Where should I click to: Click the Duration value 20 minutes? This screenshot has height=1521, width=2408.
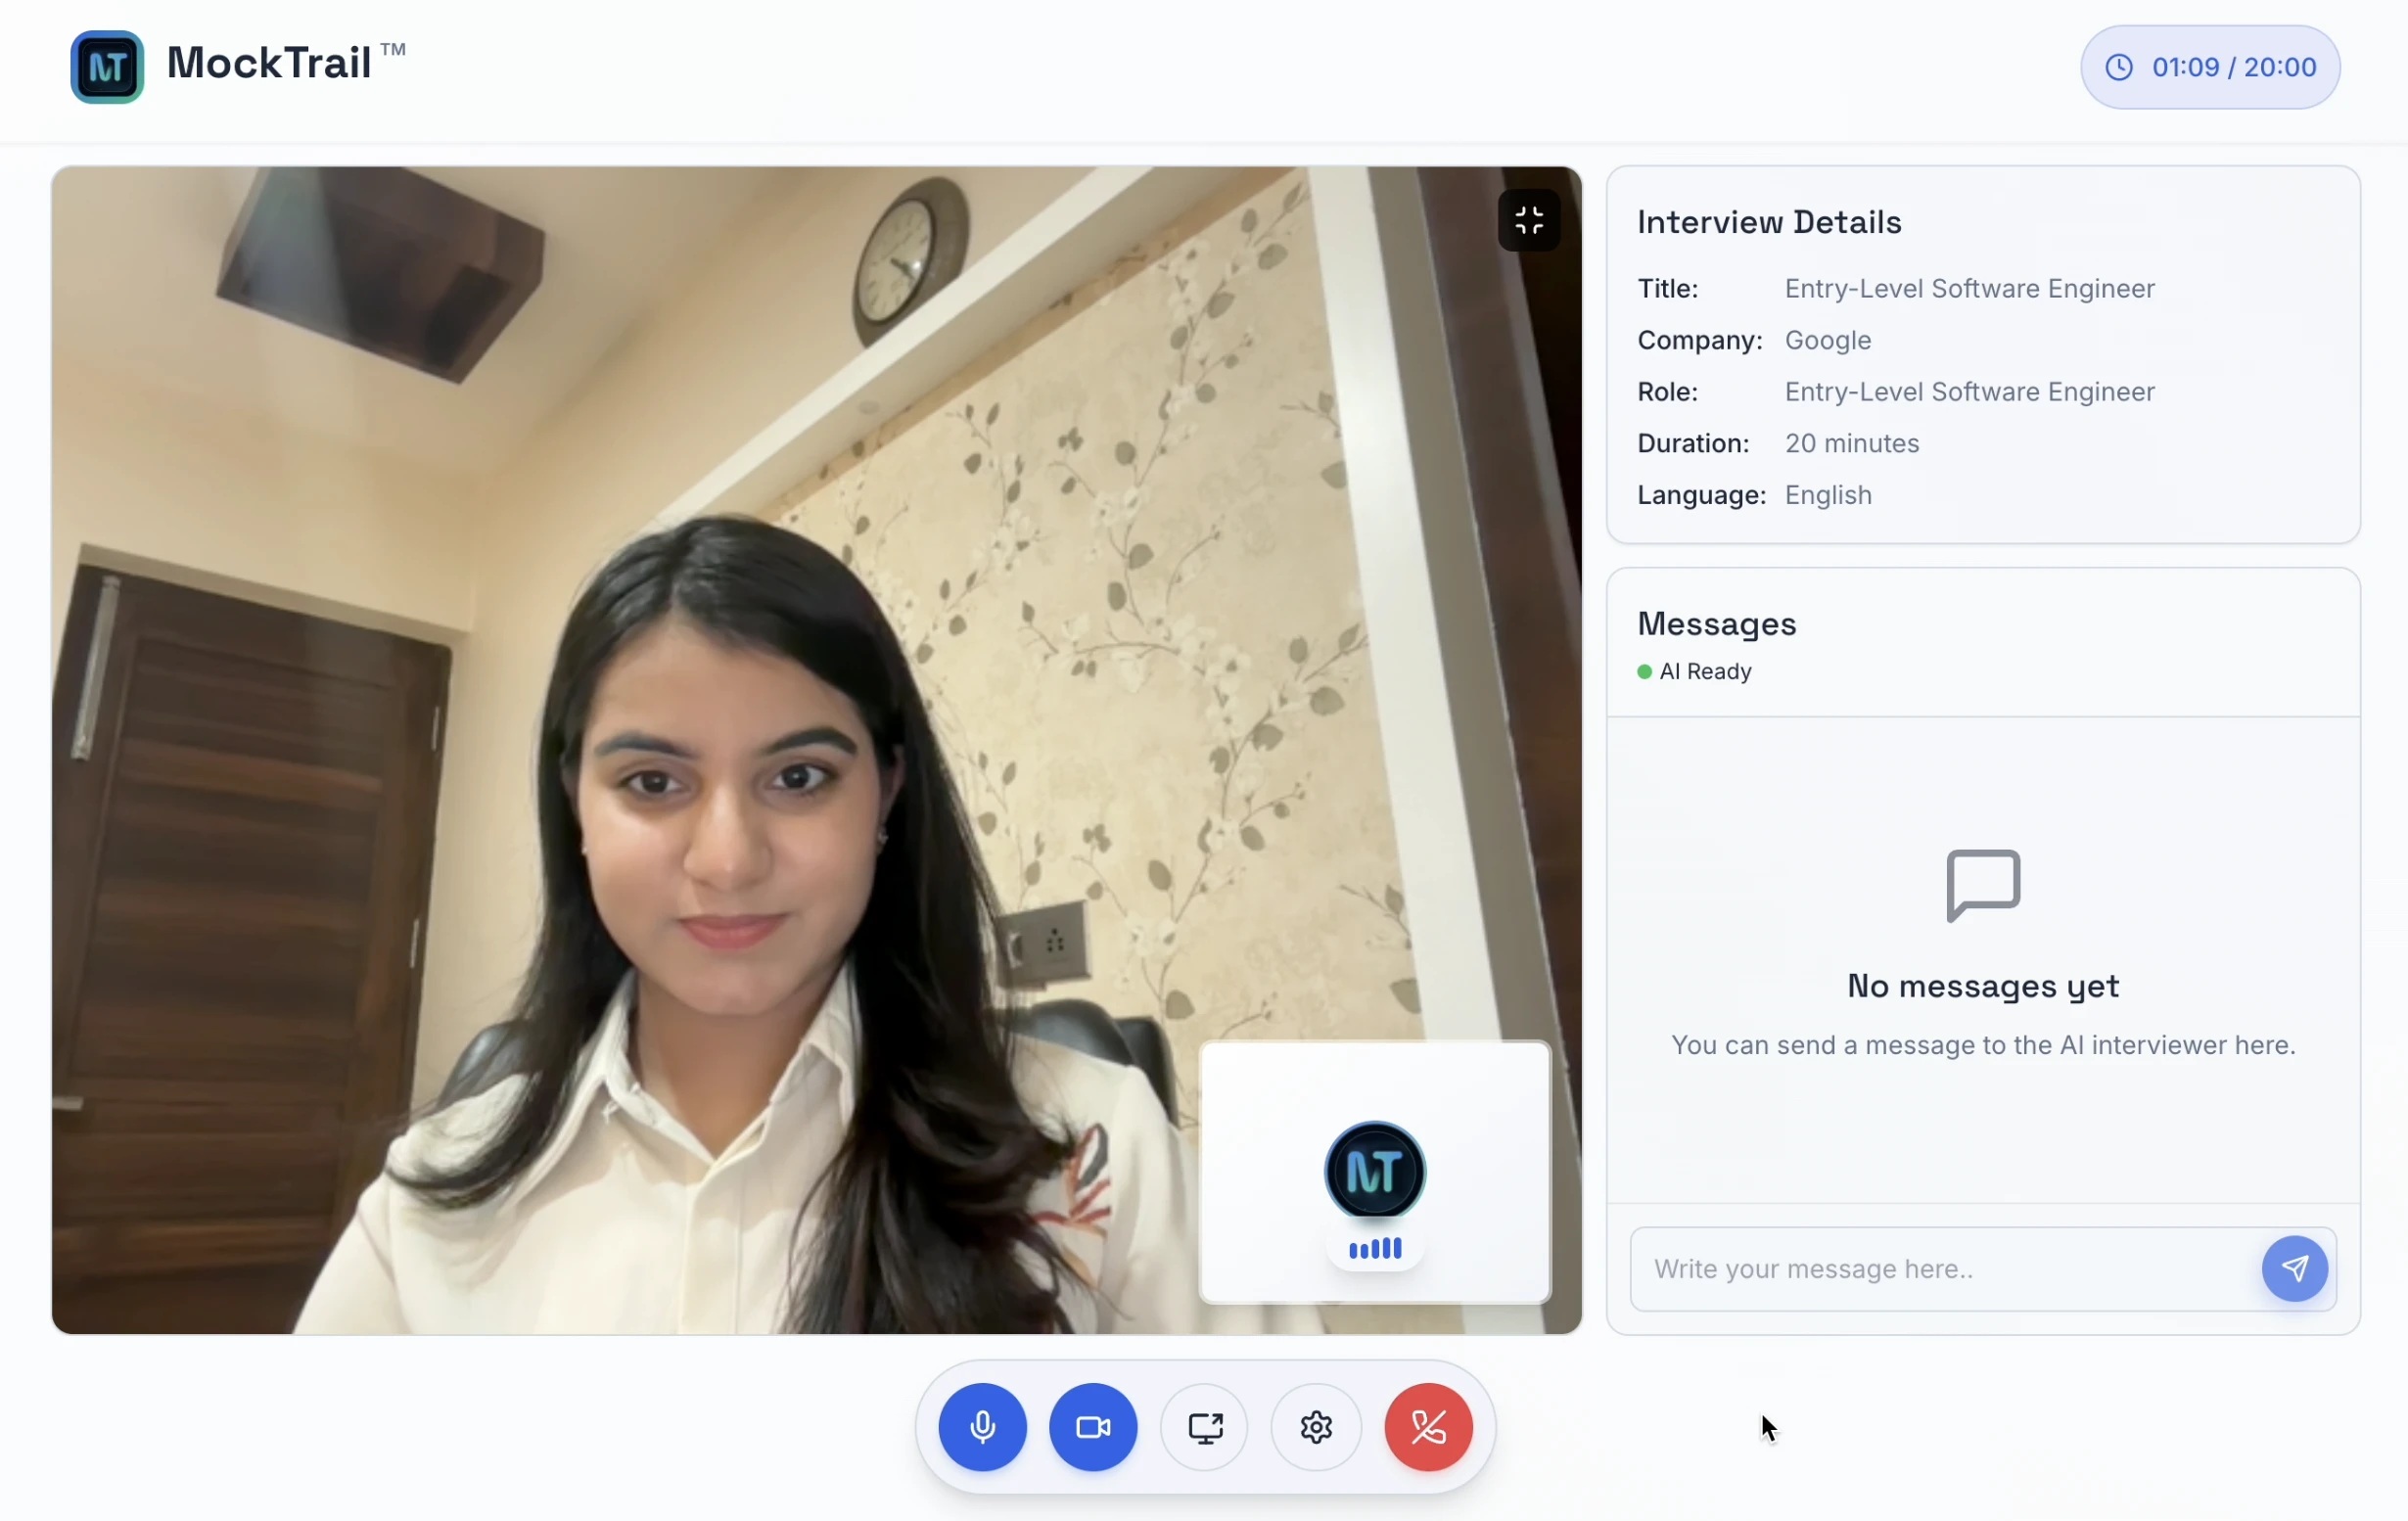pyautogui.click(x=1852, y=444)
